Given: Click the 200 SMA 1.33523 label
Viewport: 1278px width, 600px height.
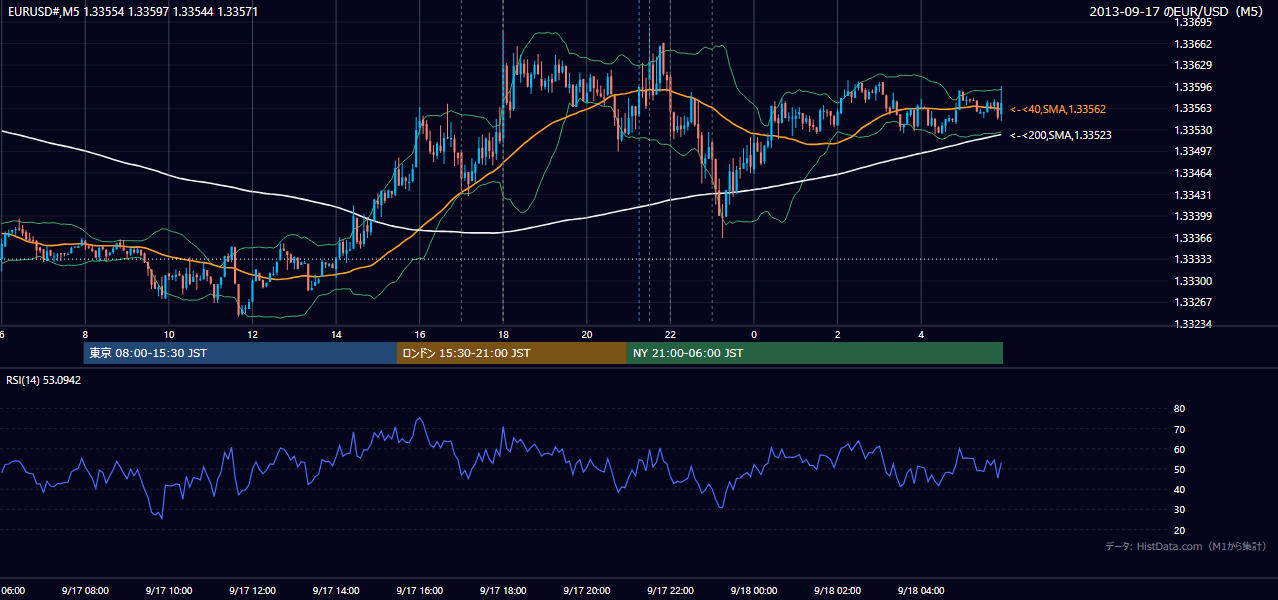Looking at the screenshot, I should pyautogui.click(x=1061, y=135).
